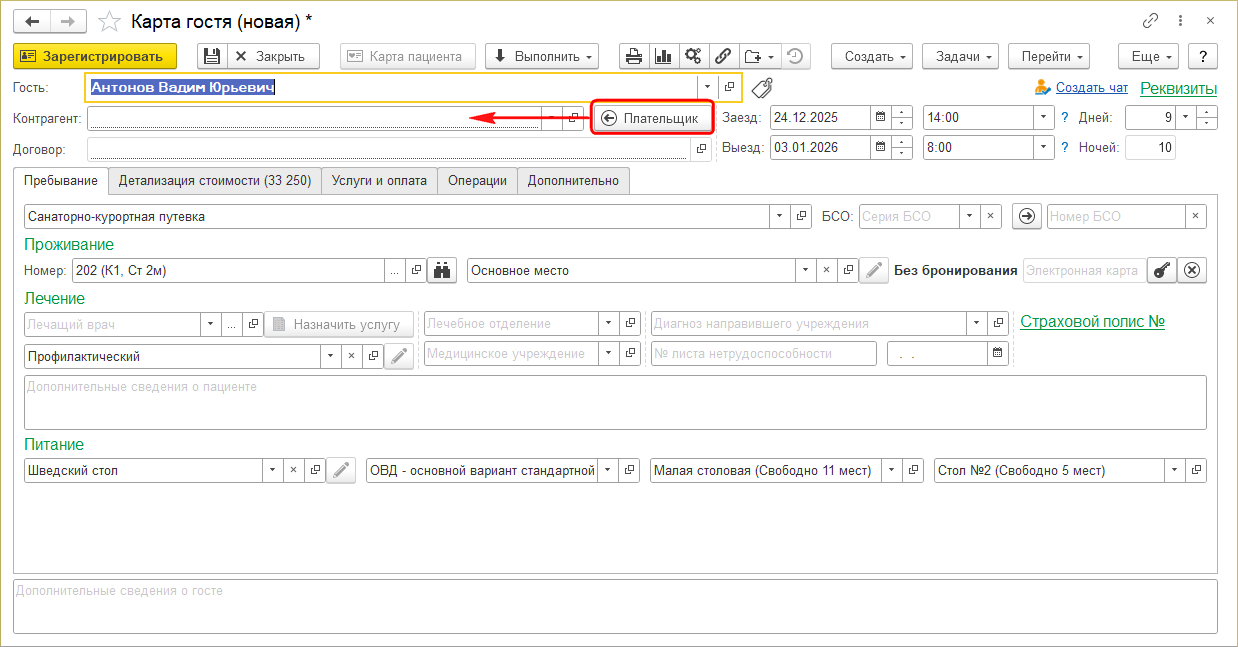This screenshot has height=647, width=1238.
Task: Open dropdown for Стол №2 field
Action: [x=1174, y=470]
